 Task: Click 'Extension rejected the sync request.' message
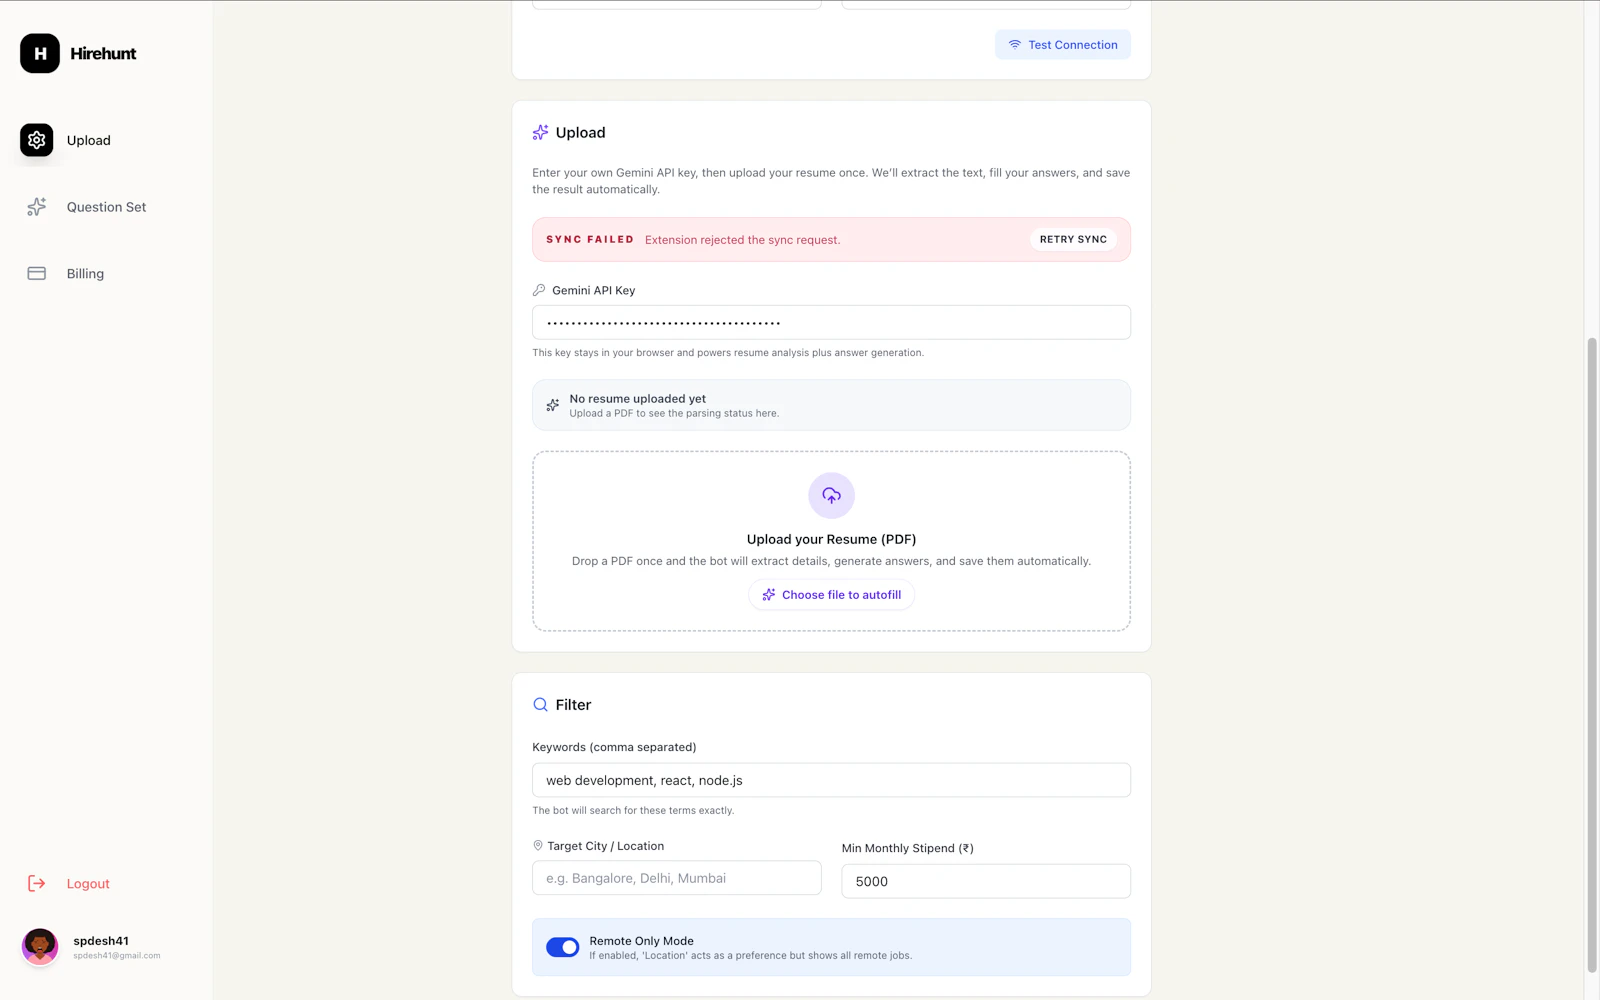coord(742,240)
